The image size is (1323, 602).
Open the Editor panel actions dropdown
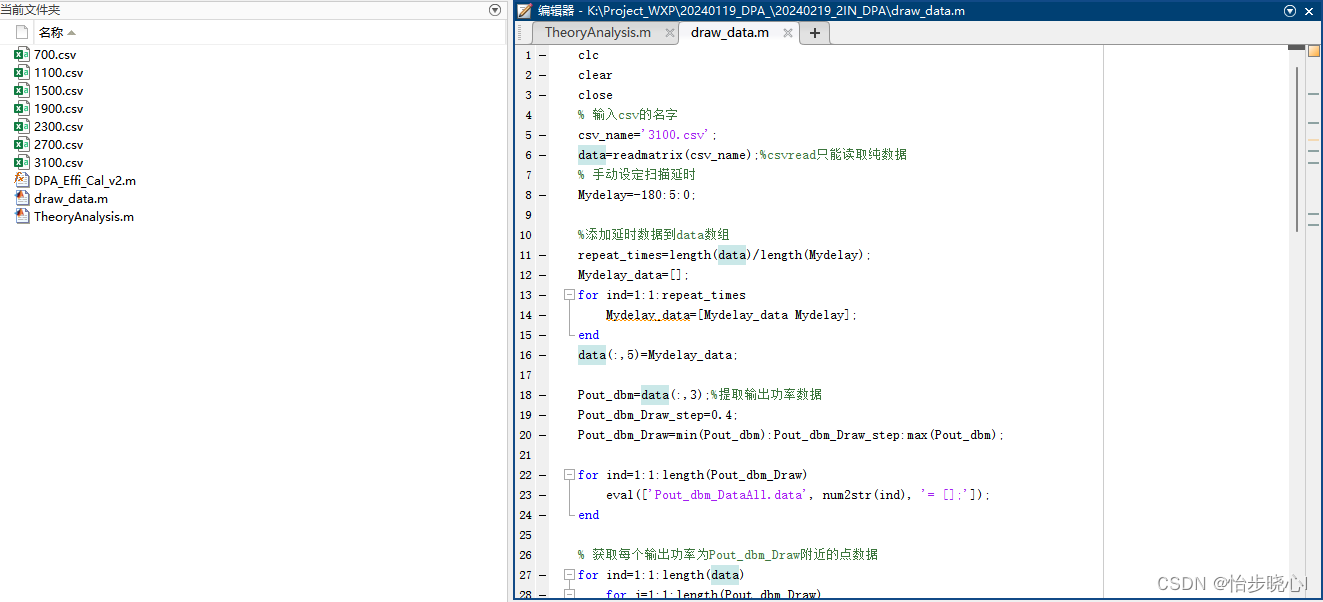[x=1289, y=11]
